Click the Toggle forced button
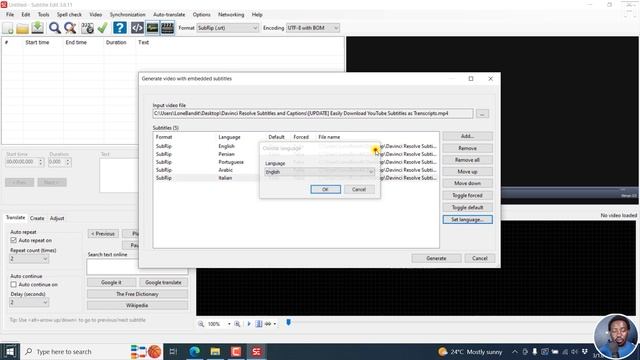 click(x=467, y=196)
